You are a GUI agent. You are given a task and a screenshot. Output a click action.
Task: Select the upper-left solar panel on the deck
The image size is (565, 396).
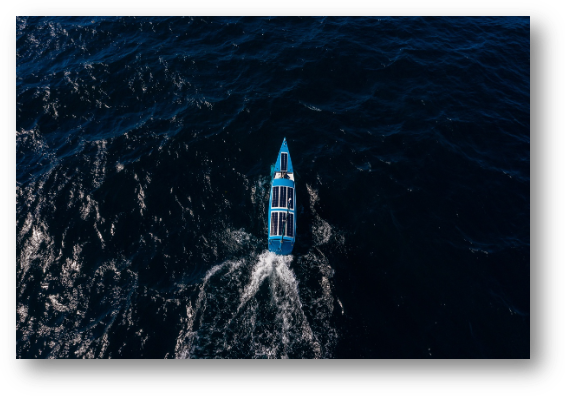[275, 197]
